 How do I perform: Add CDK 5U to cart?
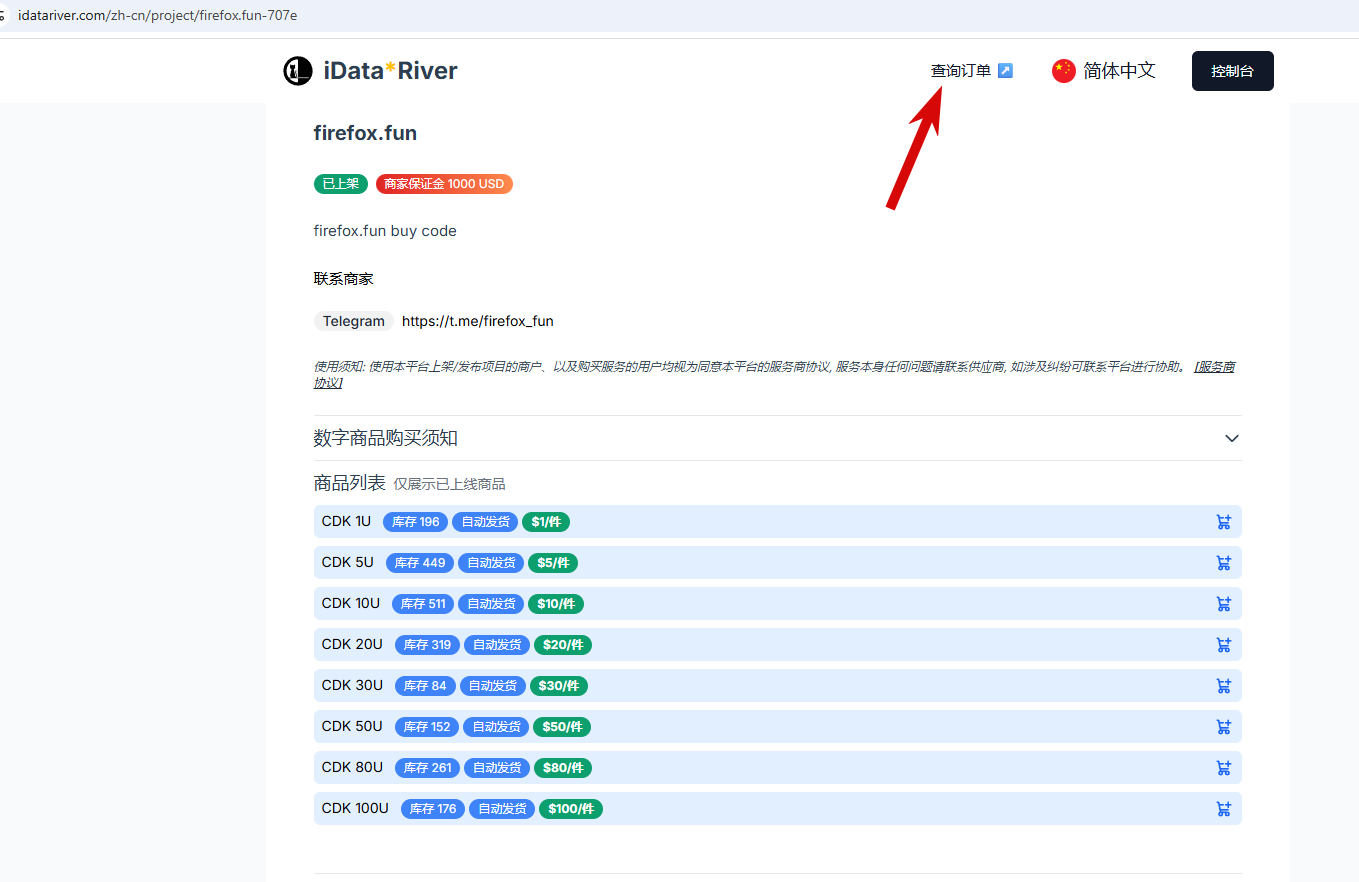pyautogui.click(x=1223, y=563)
